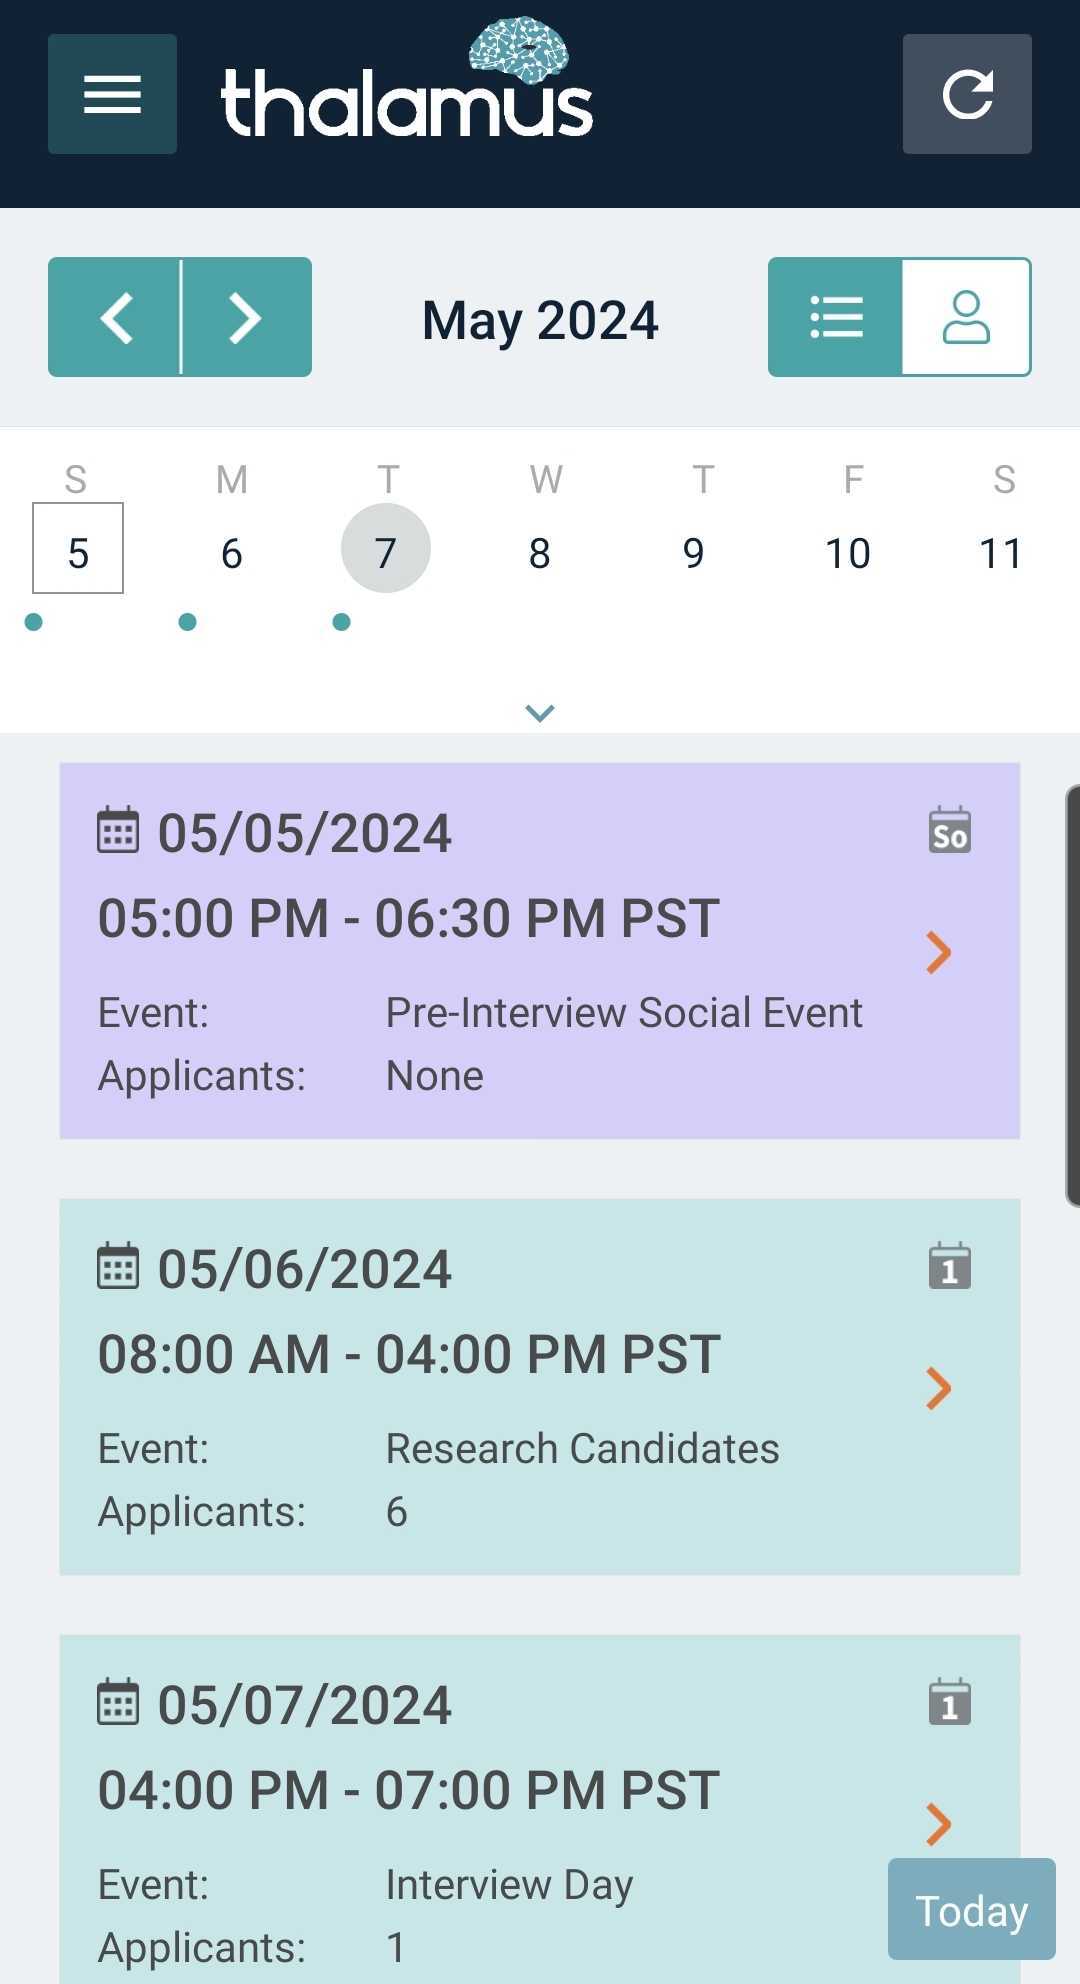Screen dimensions: 1080x1984
Task: Click the vertical scrollbar handle on the right edge
Action: 1072,996
